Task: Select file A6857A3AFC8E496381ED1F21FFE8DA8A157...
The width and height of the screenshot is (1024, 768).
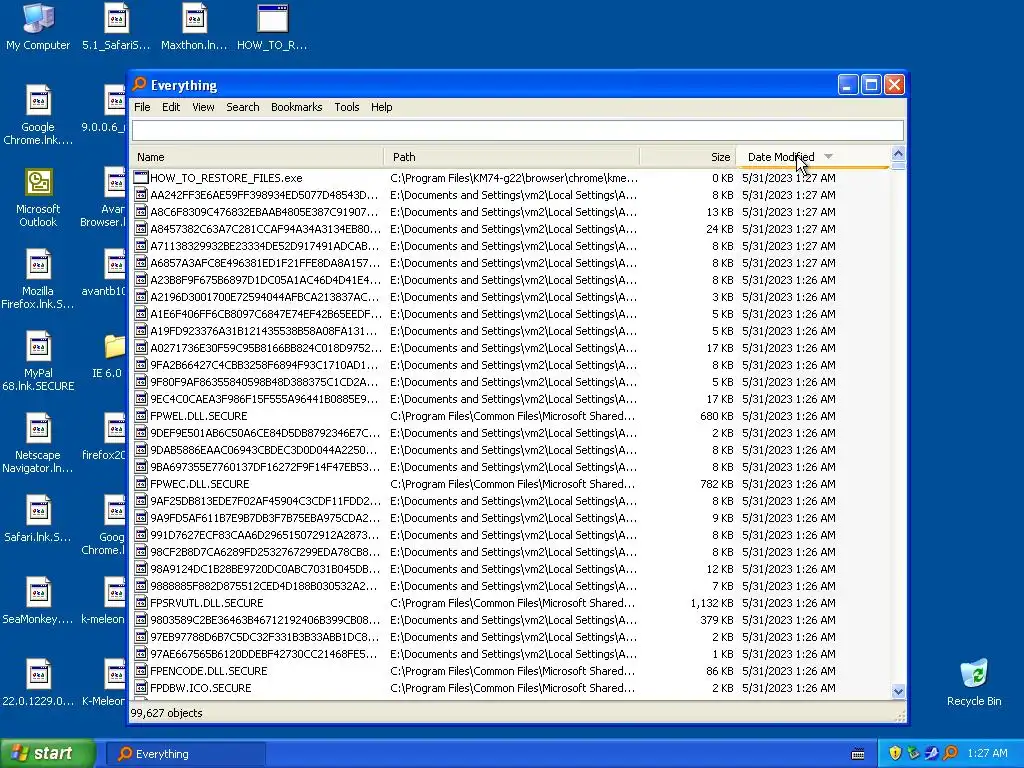Action: tap(264, 263)
